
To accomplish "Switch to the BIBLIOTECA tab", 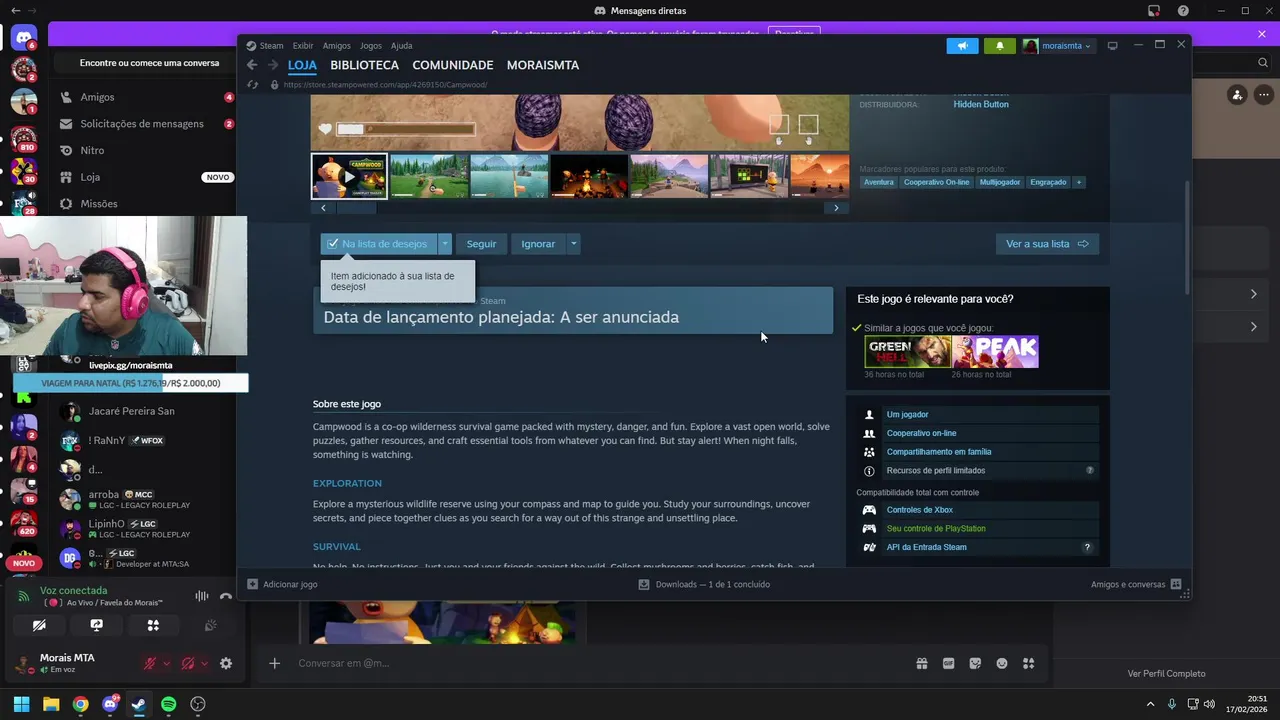I will 364,65.
